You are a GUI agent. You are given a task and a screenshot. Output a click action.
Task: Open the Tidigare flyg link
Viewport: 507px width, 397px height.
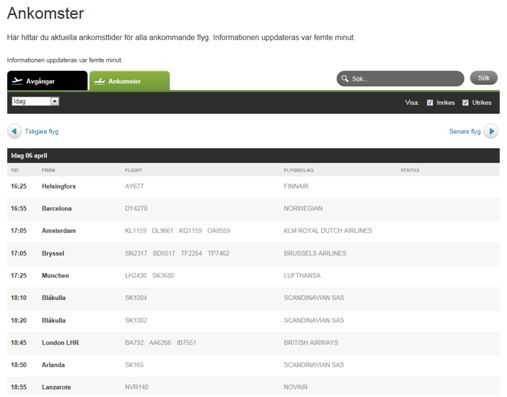point(42,131)
